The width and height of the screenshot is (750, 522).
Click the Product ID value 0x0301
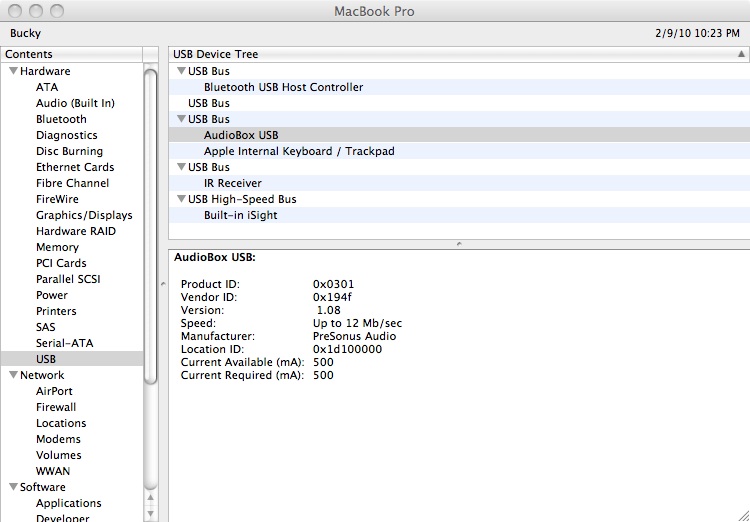pyautogui.click(x=333, y=284)
